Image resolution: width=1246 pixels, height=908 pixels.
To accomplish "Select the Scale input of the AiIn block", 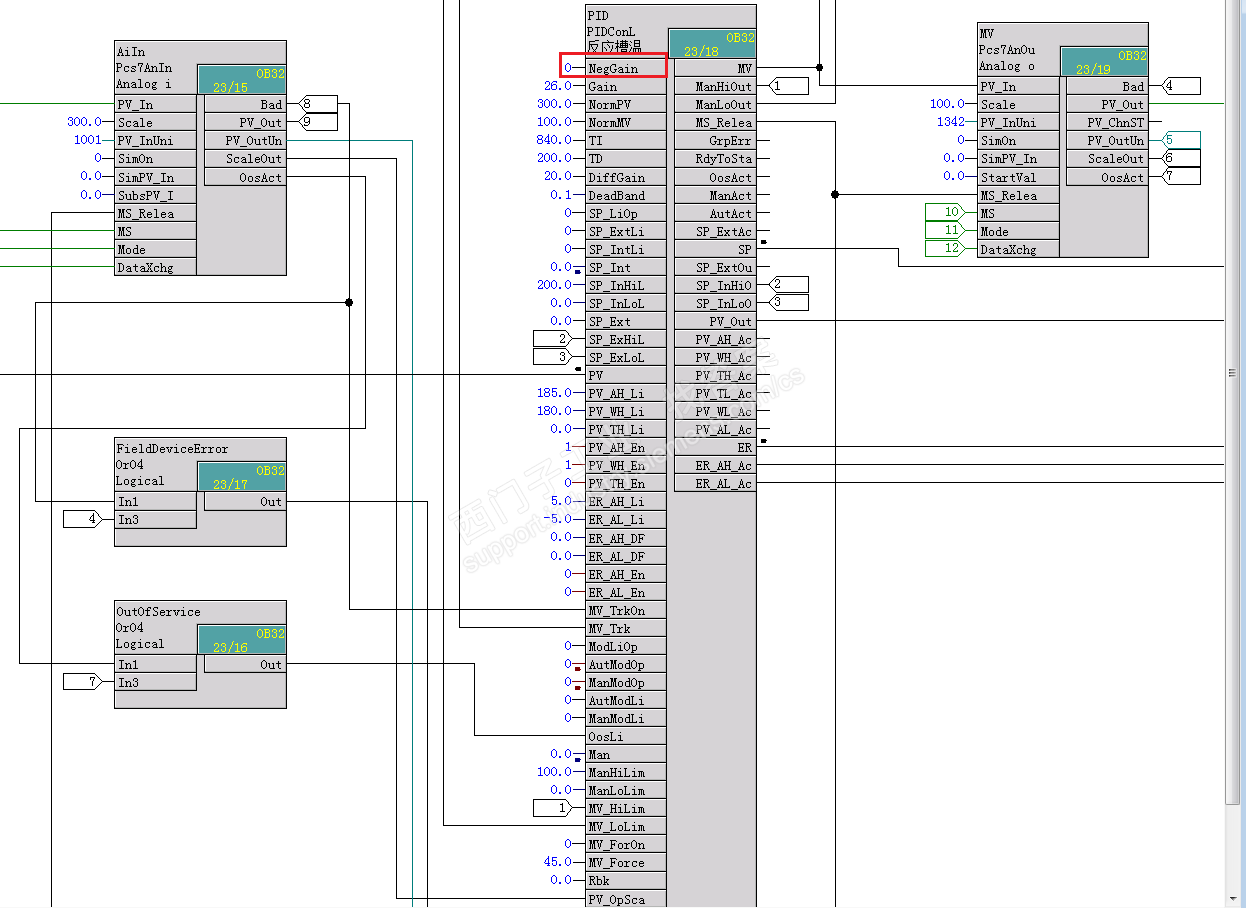I will tap(155, 122).
